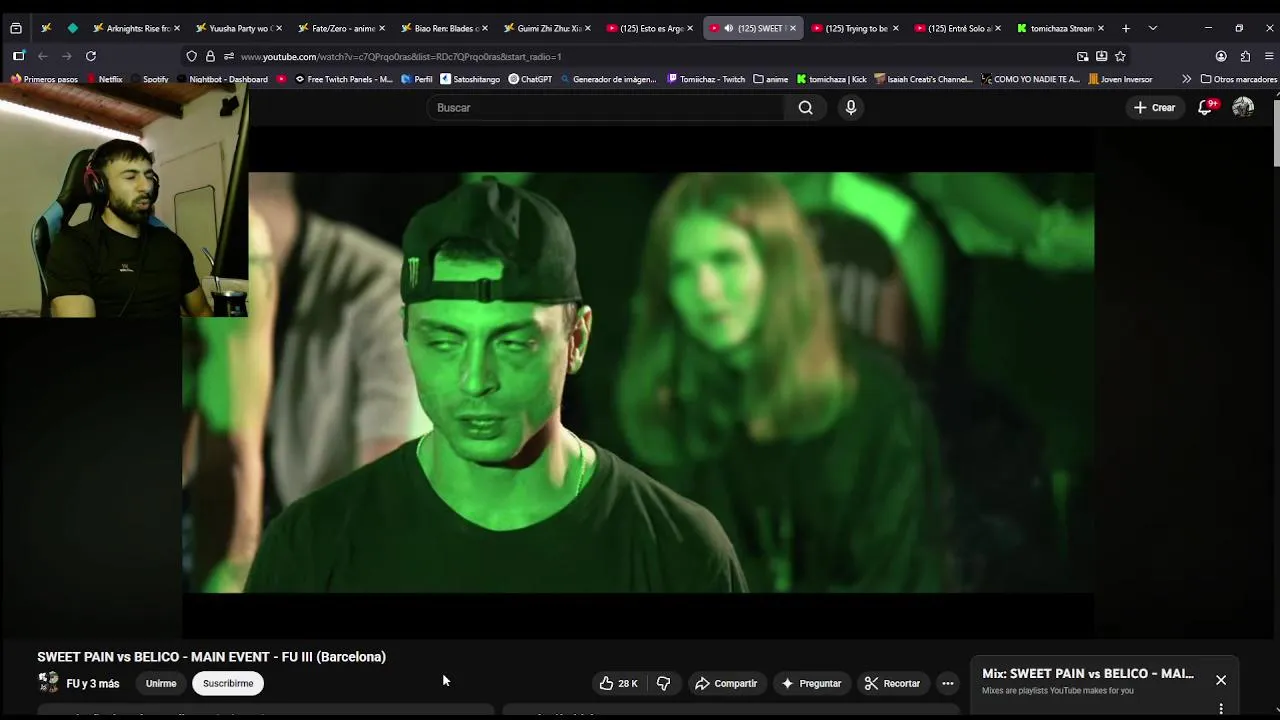Click the Preguntar ask button
This screenshot has height=720, width=1280.
click(811, 683)
